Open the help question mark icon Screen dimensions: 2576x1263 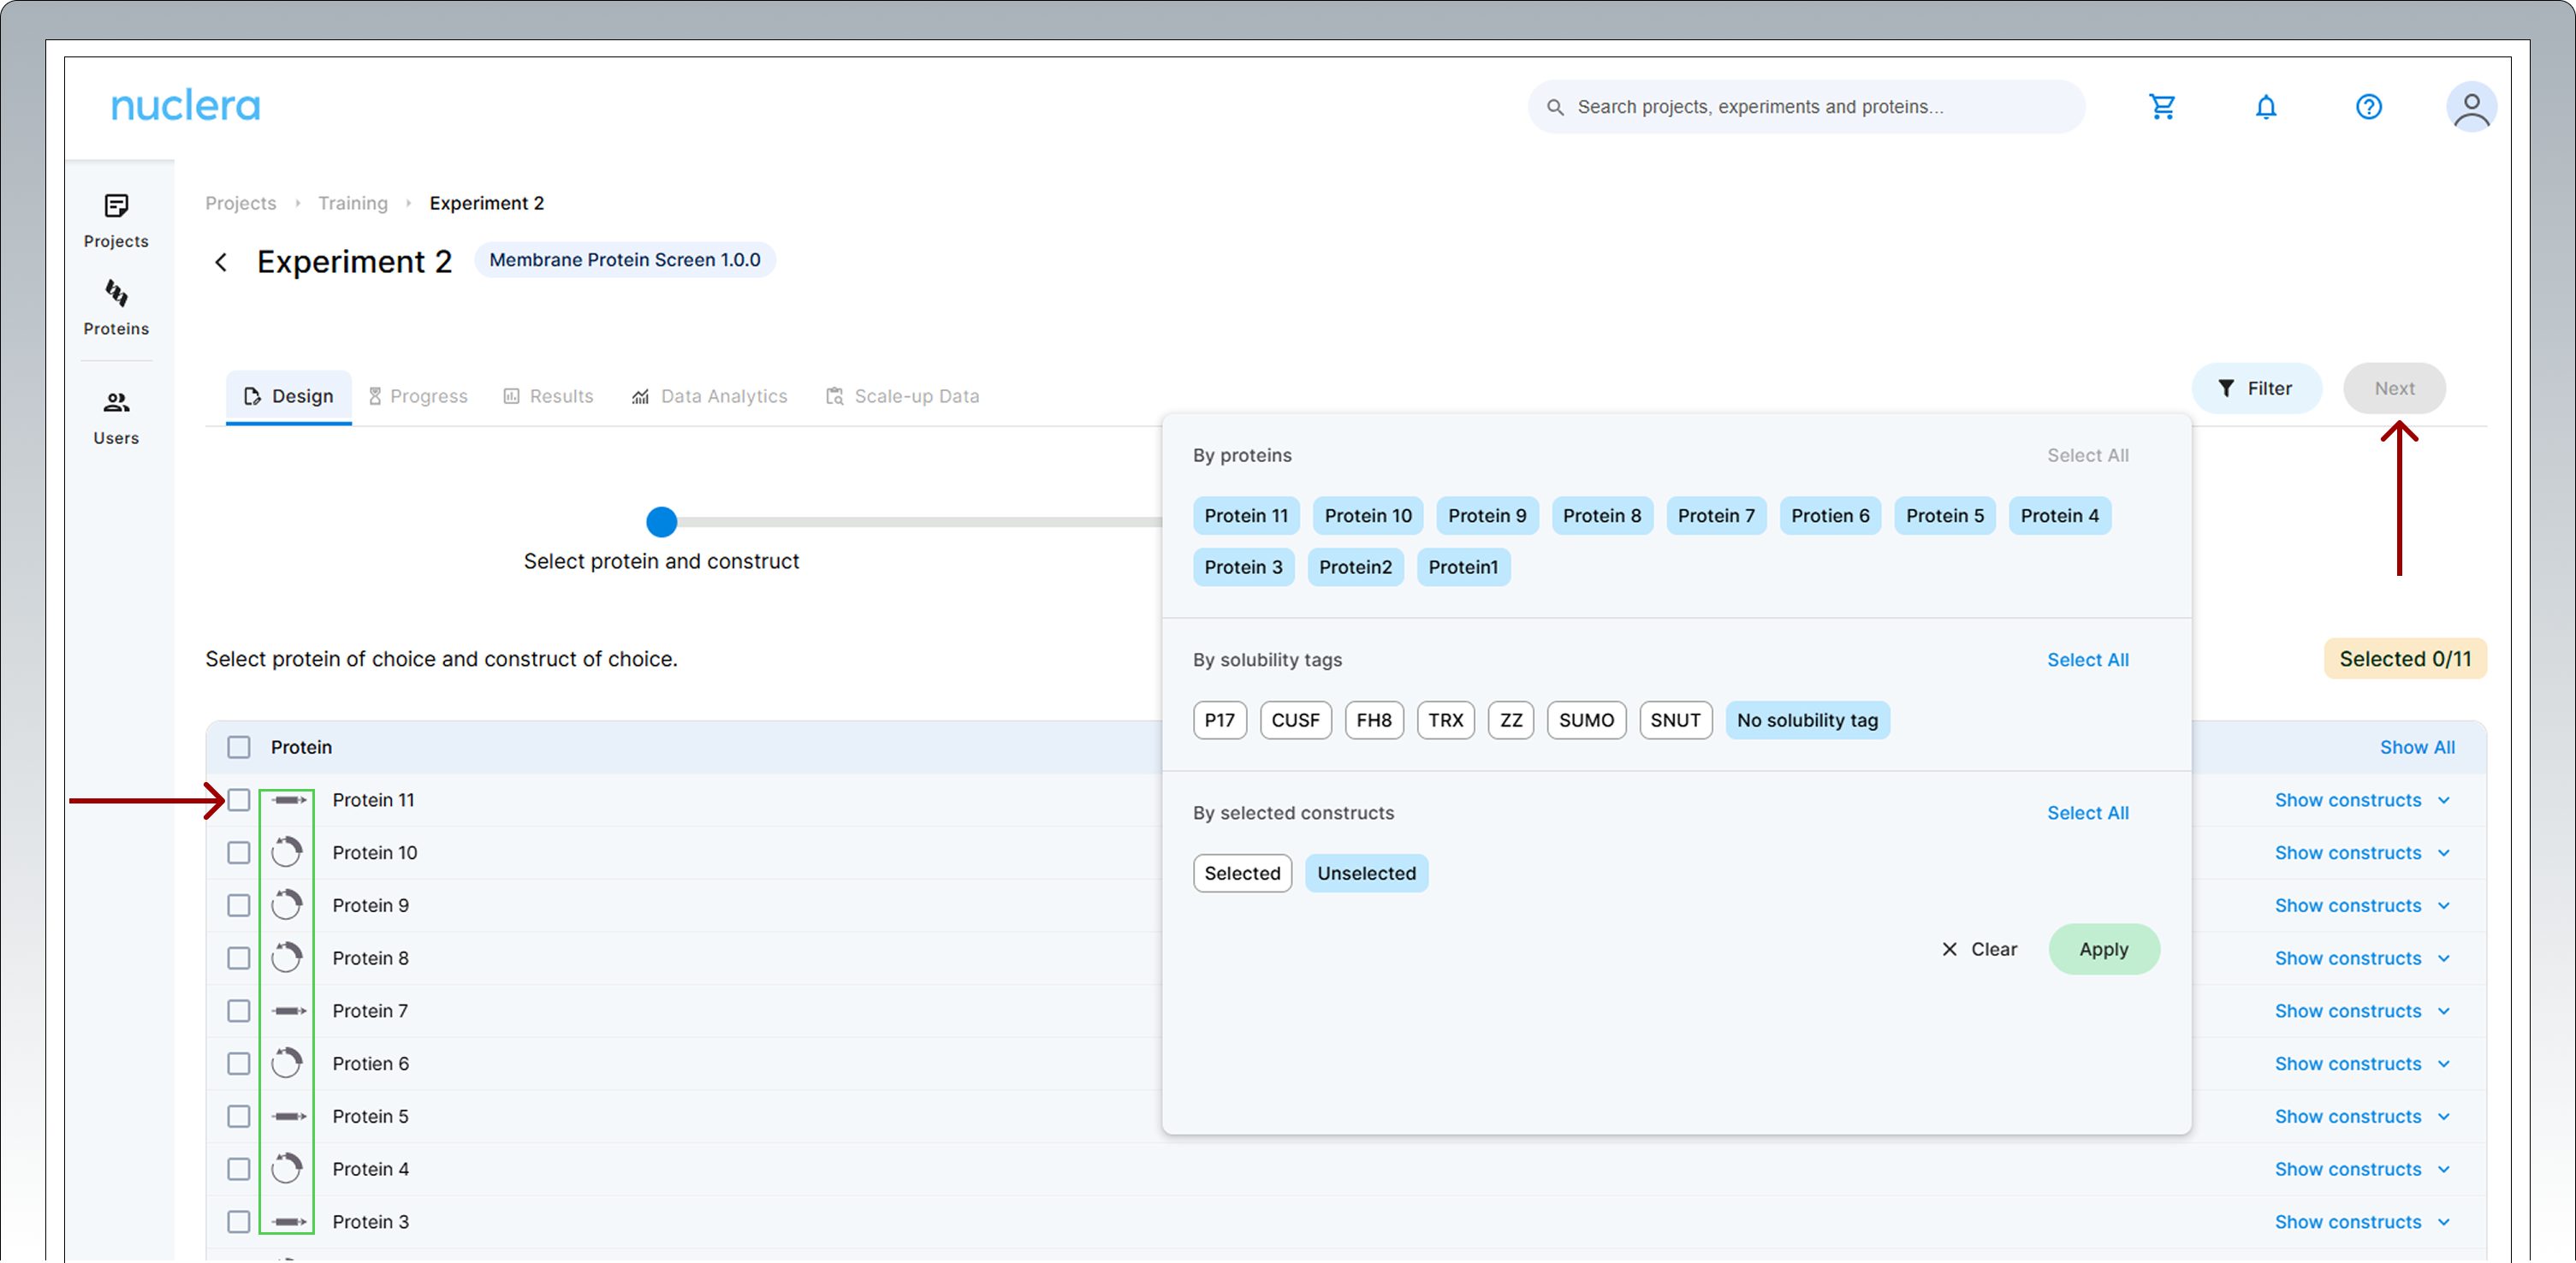(2369, 107)
